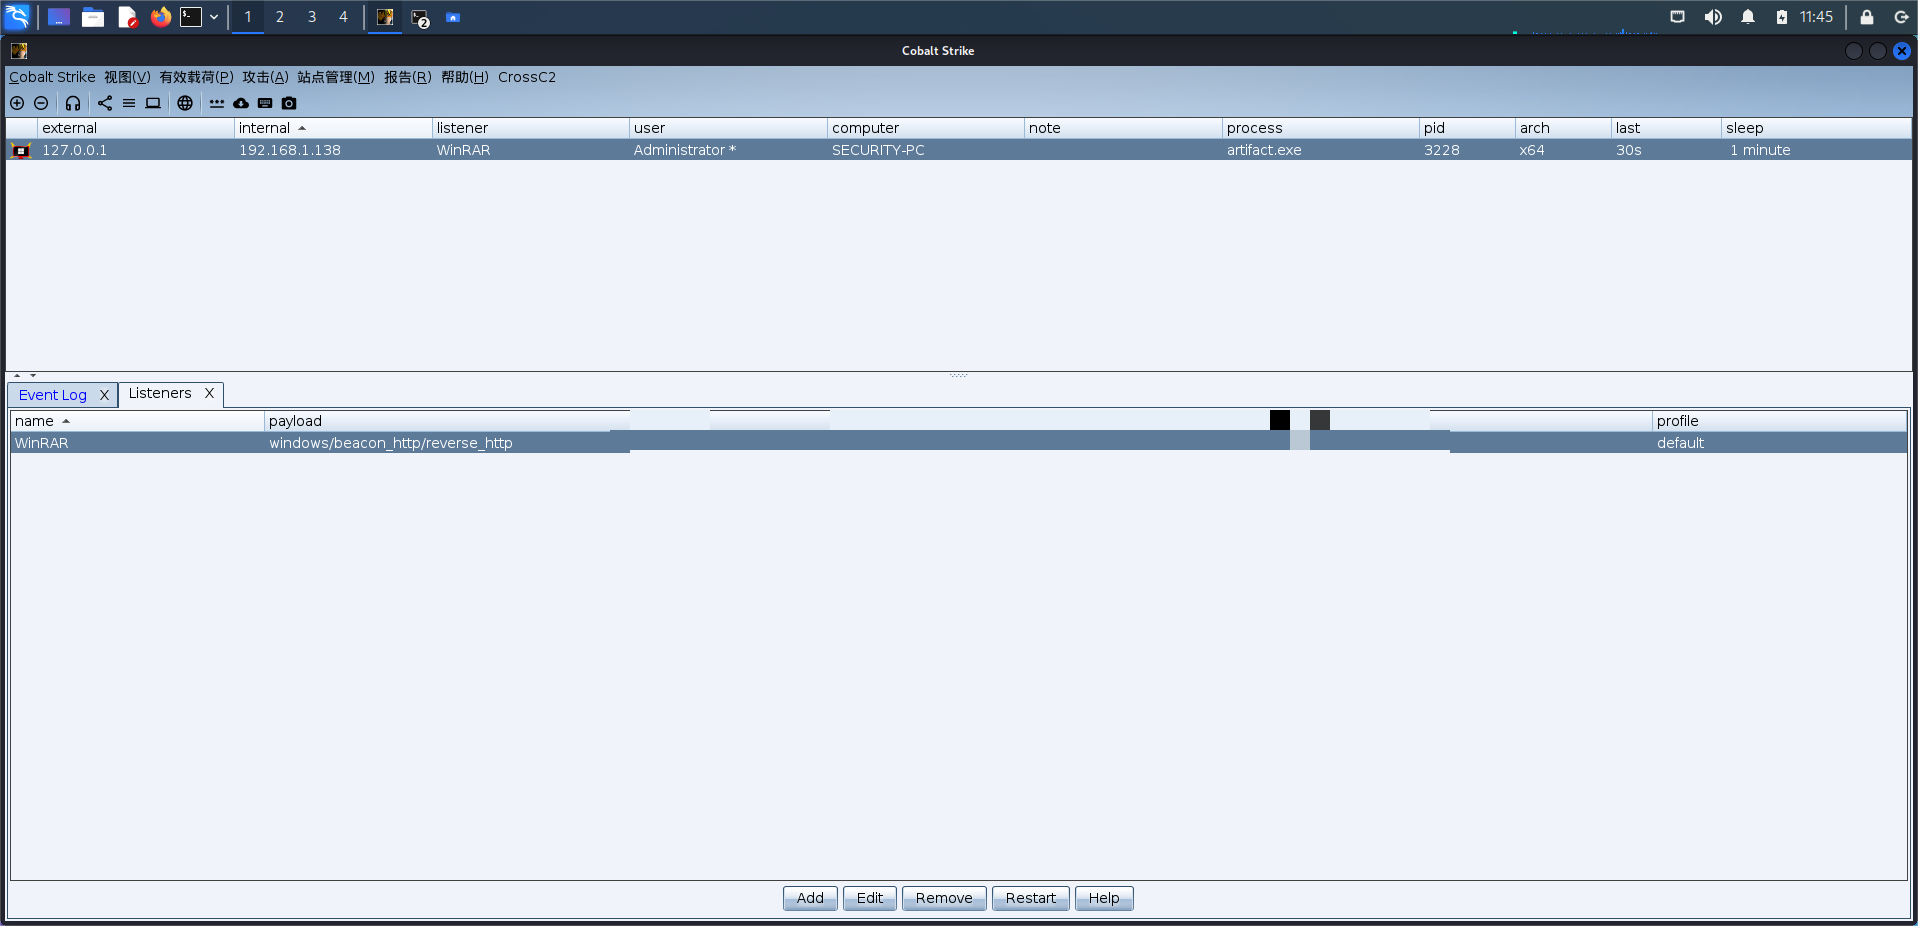Switch to target table laptop icon
Image resolution: width=1918 pixels, height=926 pixels.
(153, 103)
